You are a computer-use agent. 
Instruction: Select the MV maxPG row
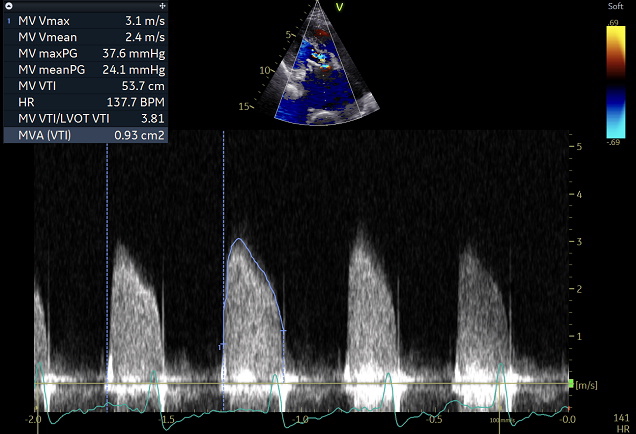click(85, 53)
